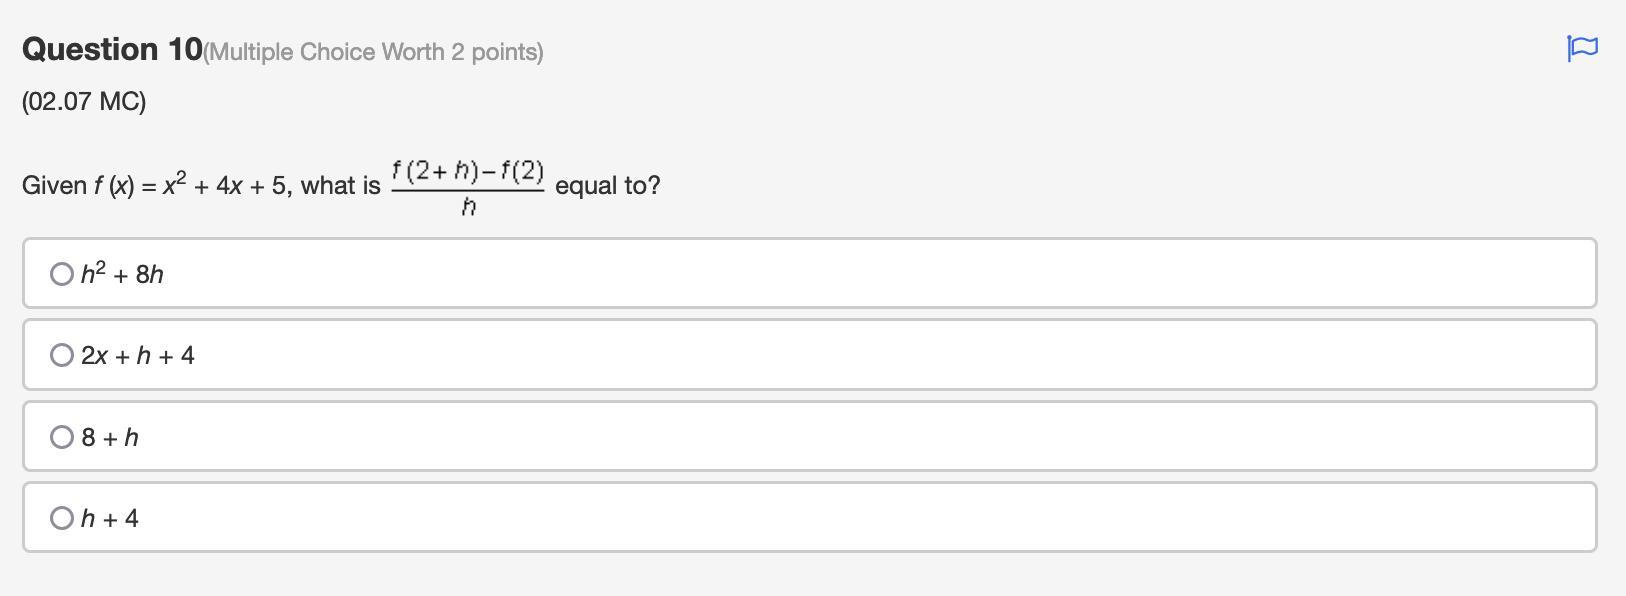The width and height of the screenshot is (1626, 596).
Task: Click the f(x) = x² + 4x + 5 definition
Action: pyautogui.click(x=190, y=186)
